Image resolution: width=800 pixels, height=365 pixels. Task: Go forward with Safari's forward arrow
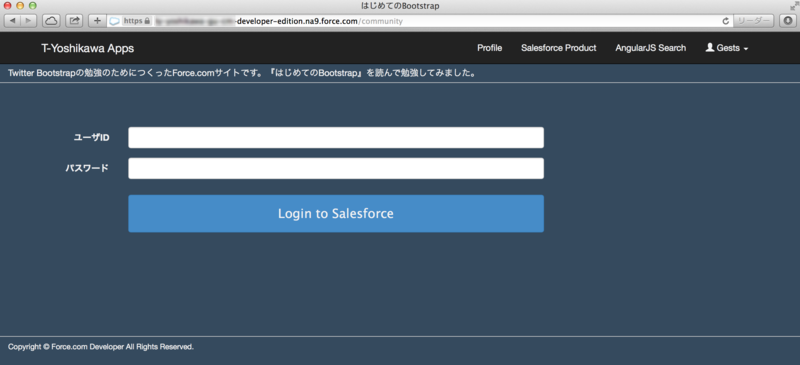coord(29,21)
